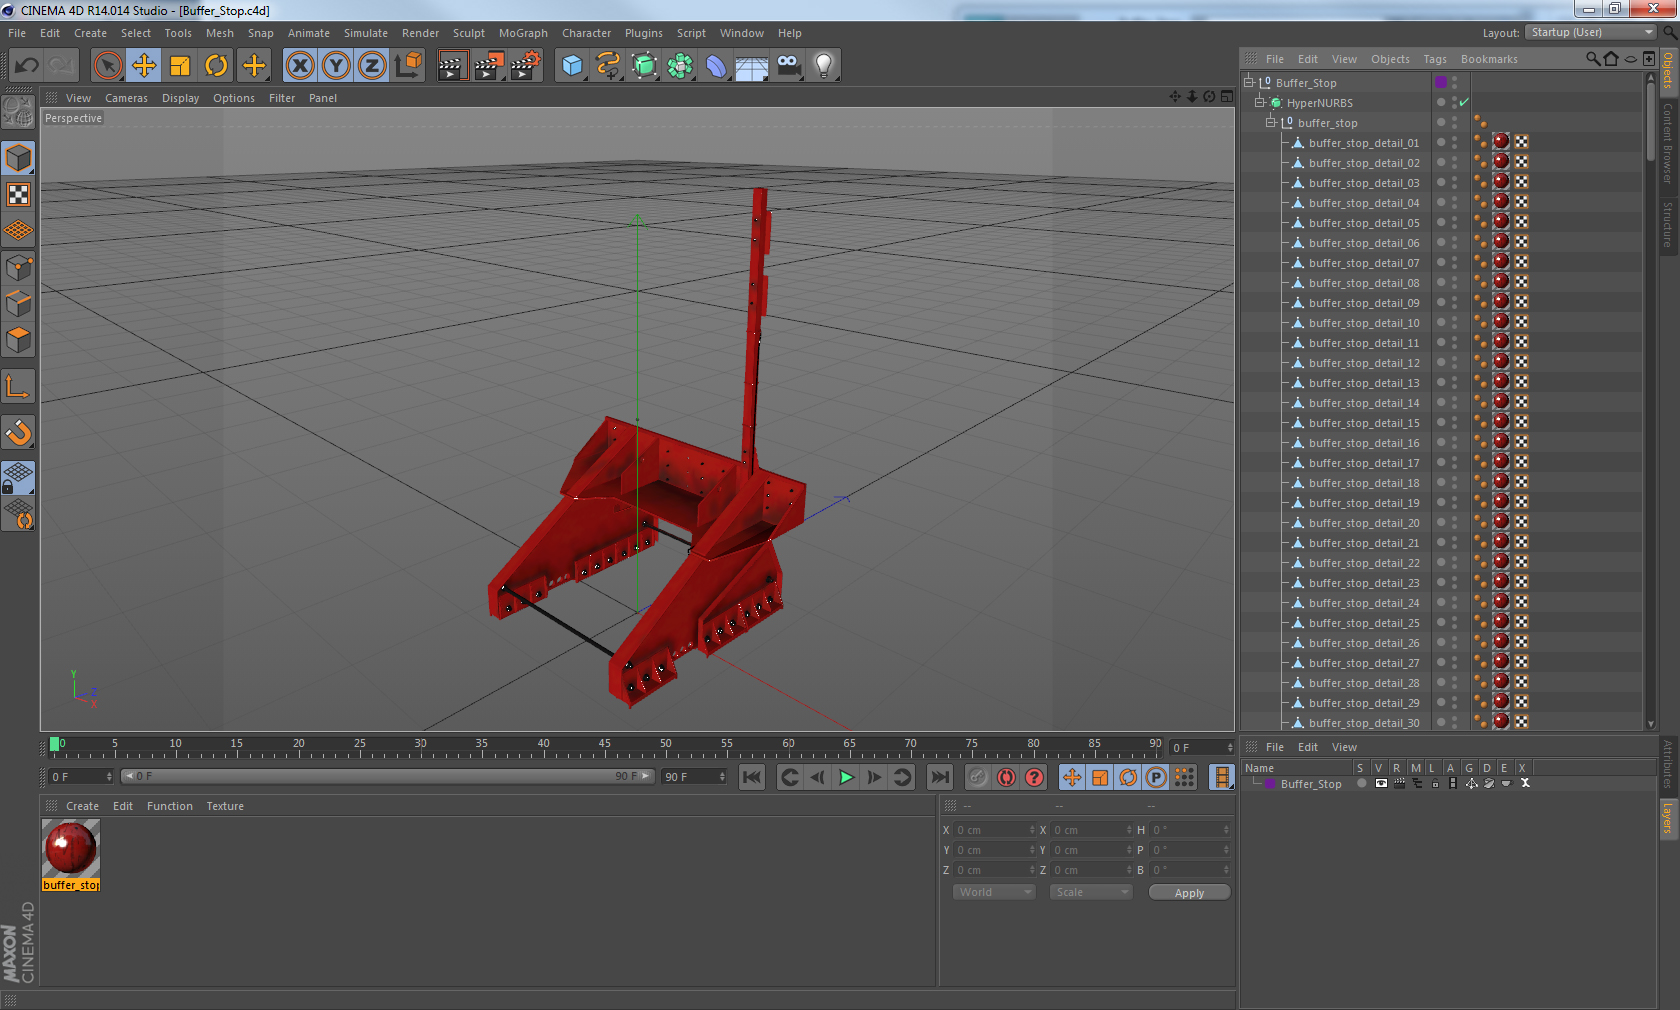Toggle Y axis lock
The image size is (1680, 1010).
click(336, 66)
